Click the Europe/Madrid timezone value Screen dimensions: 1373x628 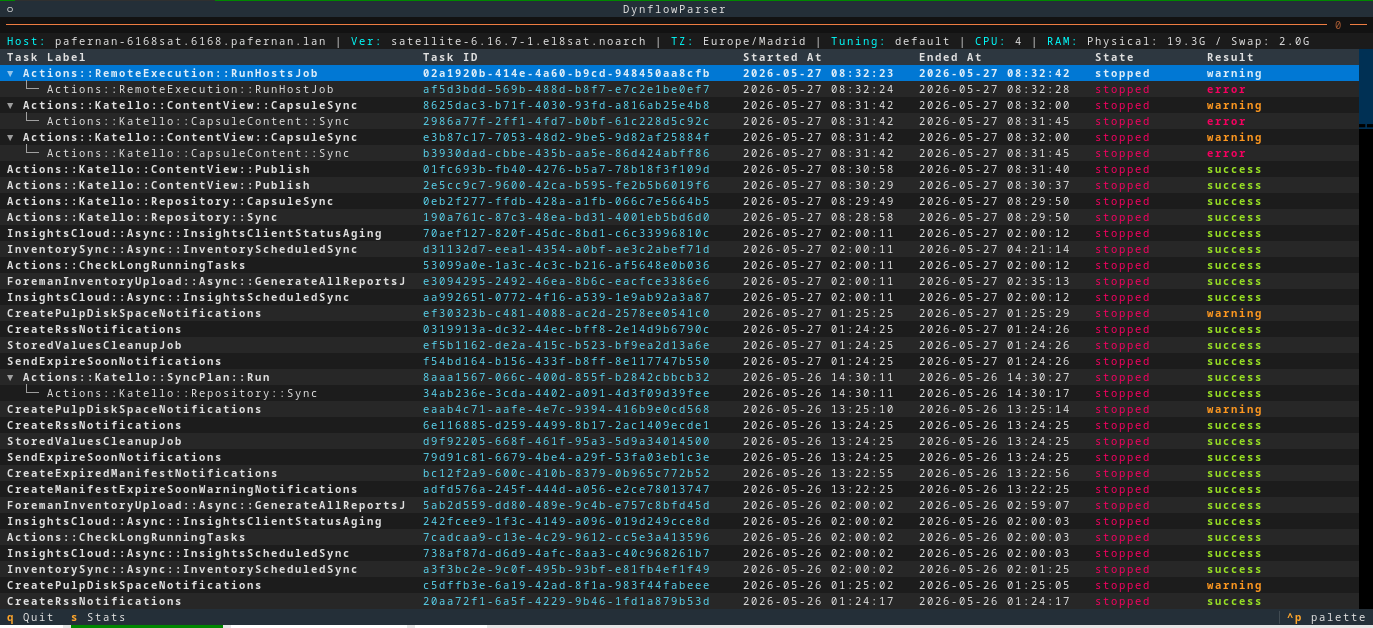[x=754, y=41]
